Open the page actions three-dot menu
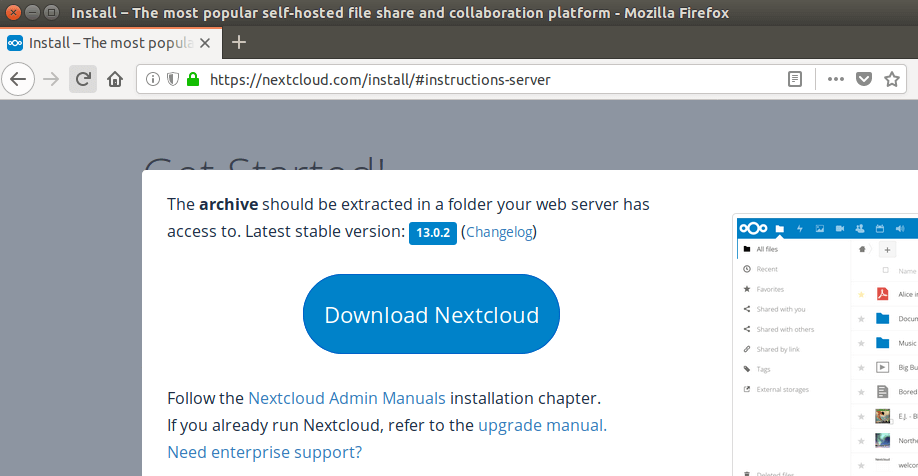Image resolution: width=918 pixels, height=476 pixels. 836,79
